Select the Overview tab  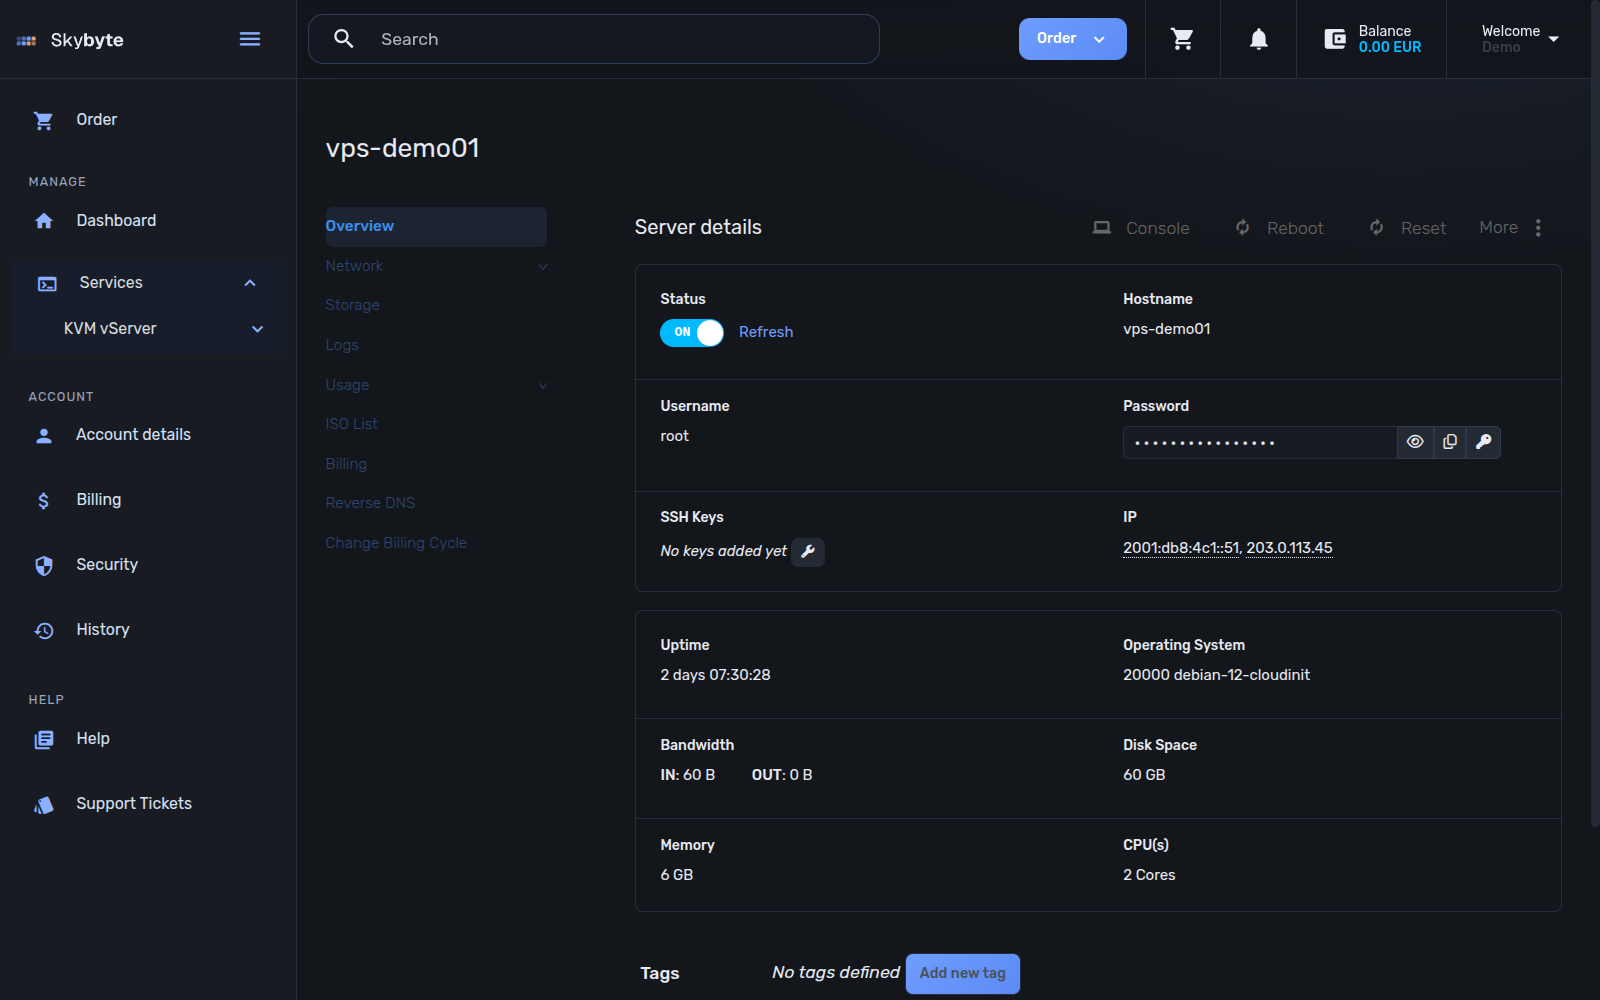(436, 226)
